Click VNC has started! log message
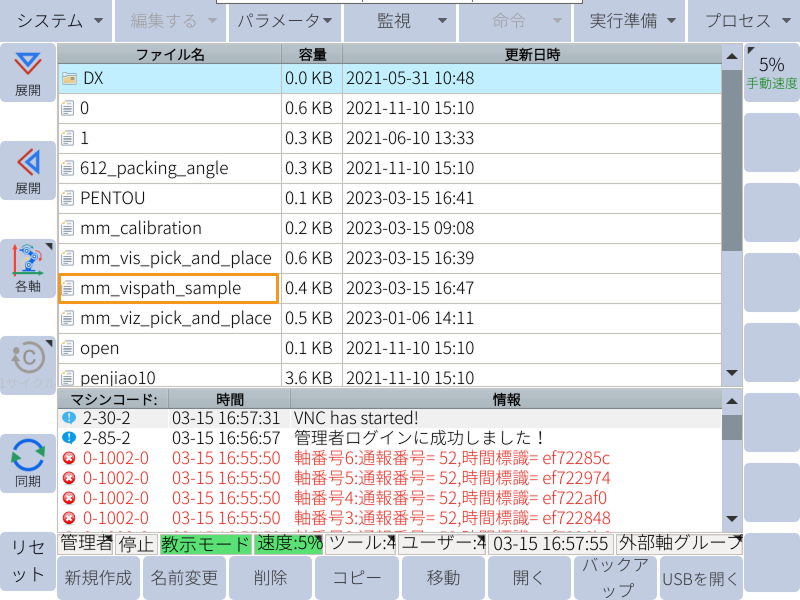Viewport: 800px width, 600px height. tap(356, 418)
